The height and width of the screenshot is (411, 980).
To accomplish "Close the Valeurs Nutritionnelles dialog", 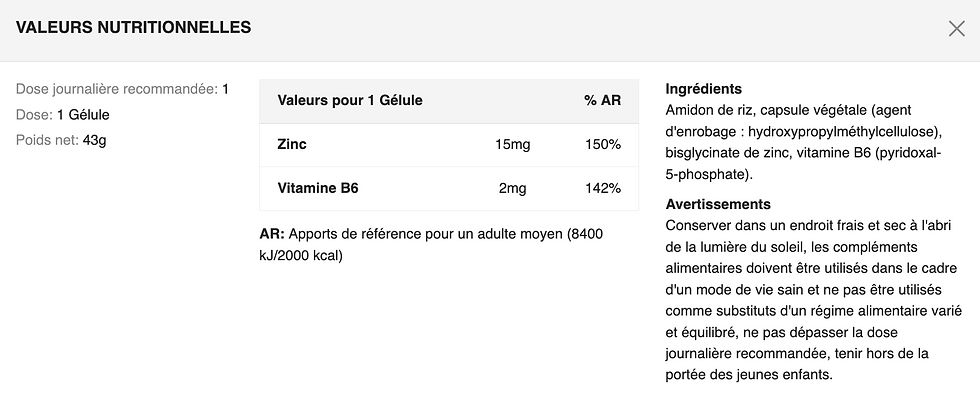I will point(956,28).
